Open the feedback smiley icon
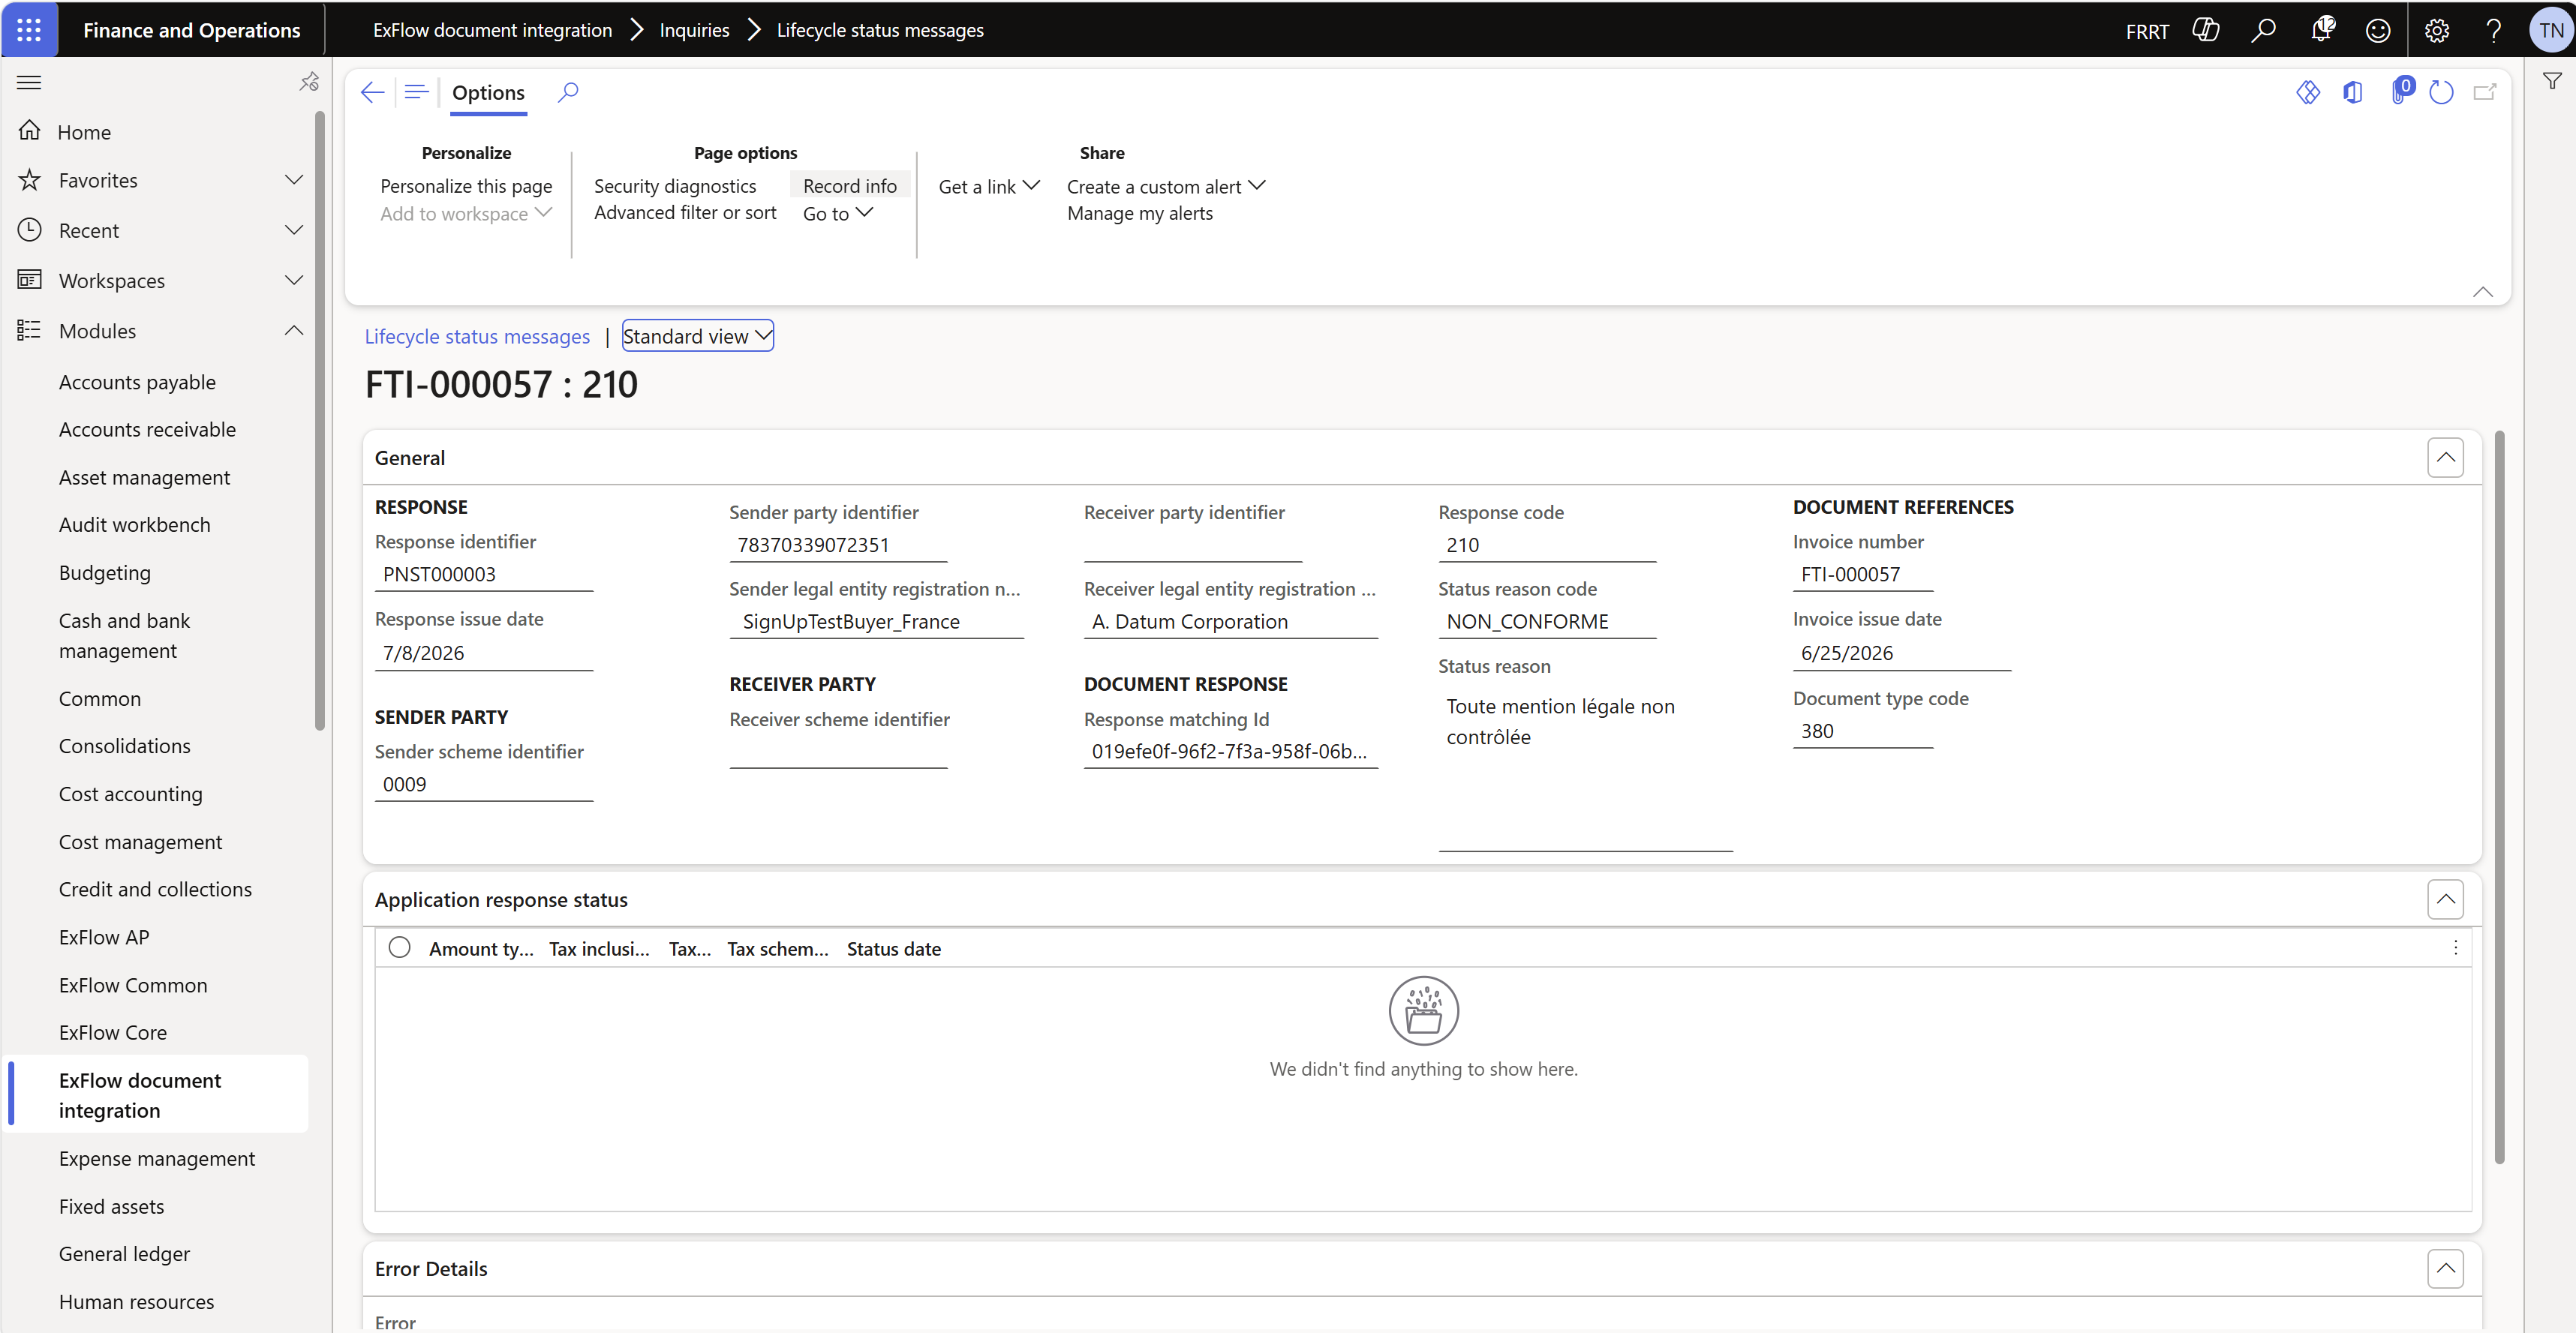 (x=2378, y=30)
